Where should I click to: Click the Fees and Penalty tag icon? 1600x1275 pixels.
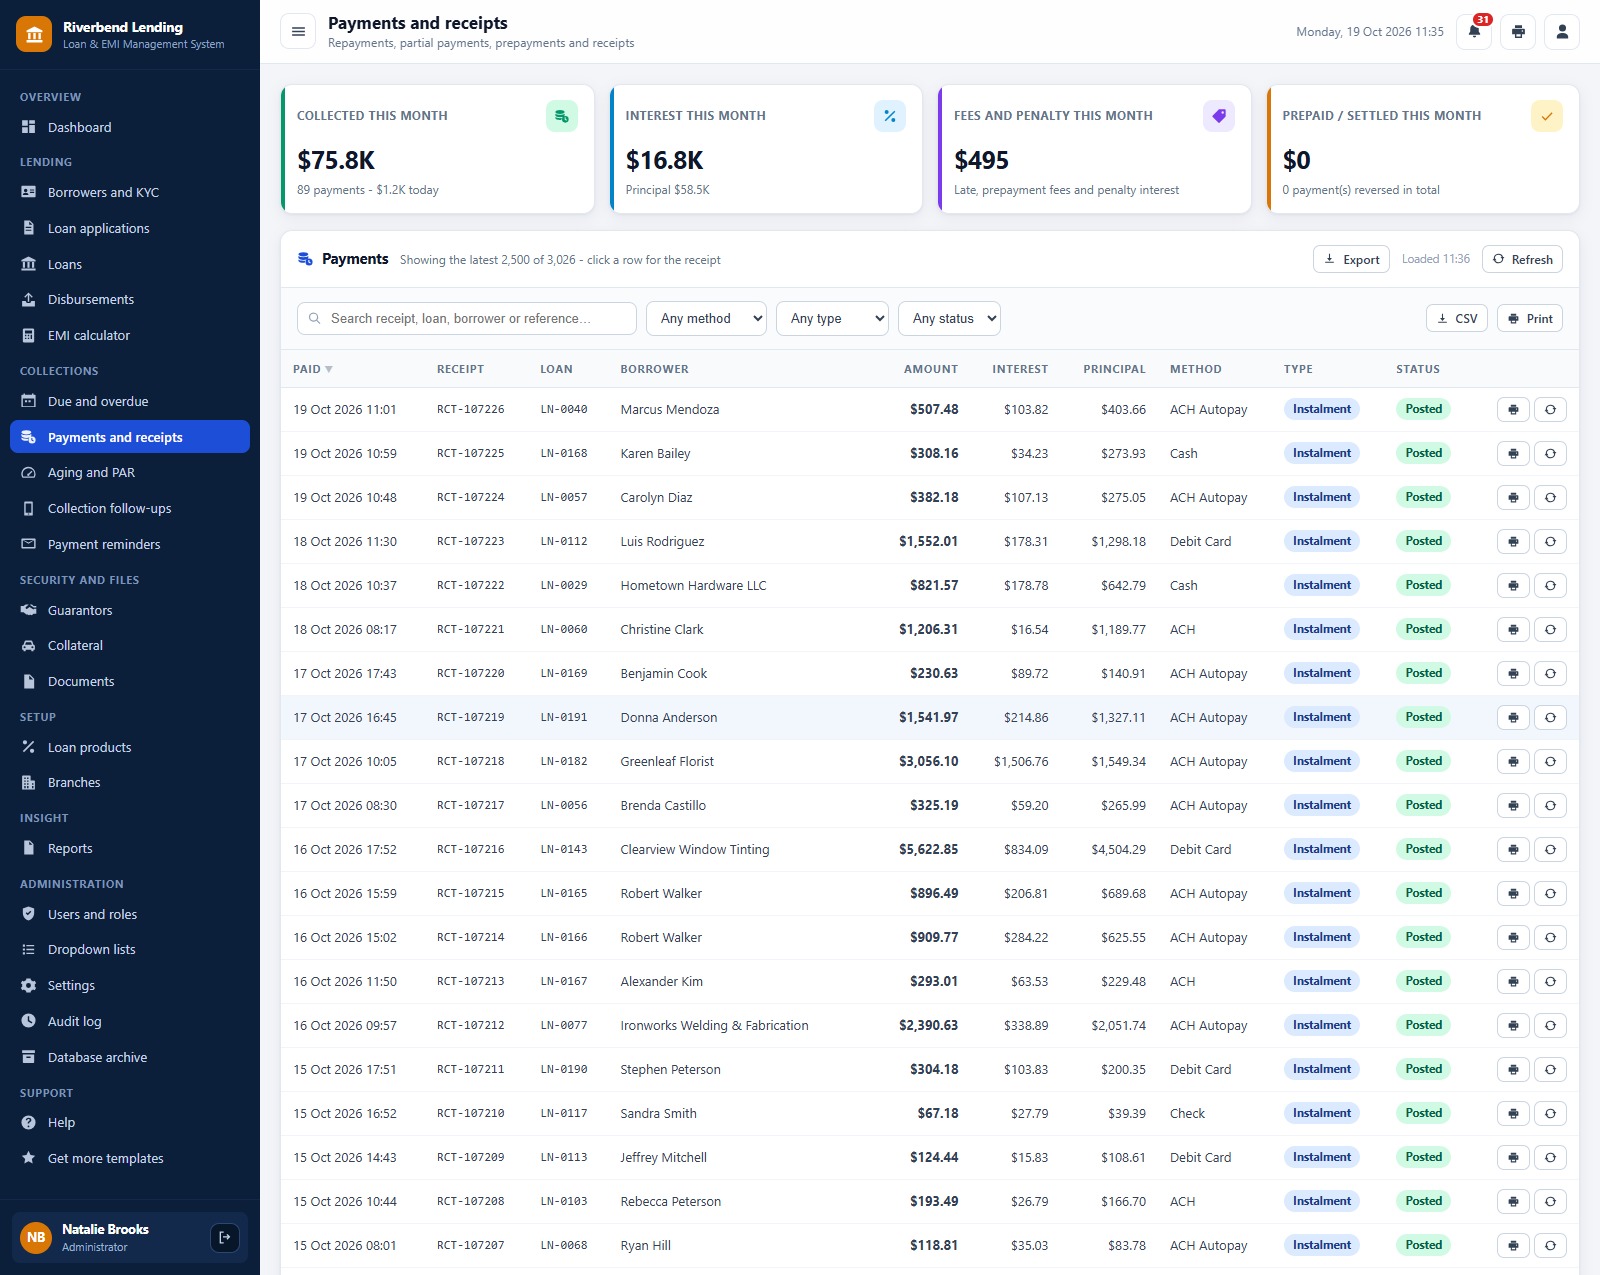tap(1219, 116)
